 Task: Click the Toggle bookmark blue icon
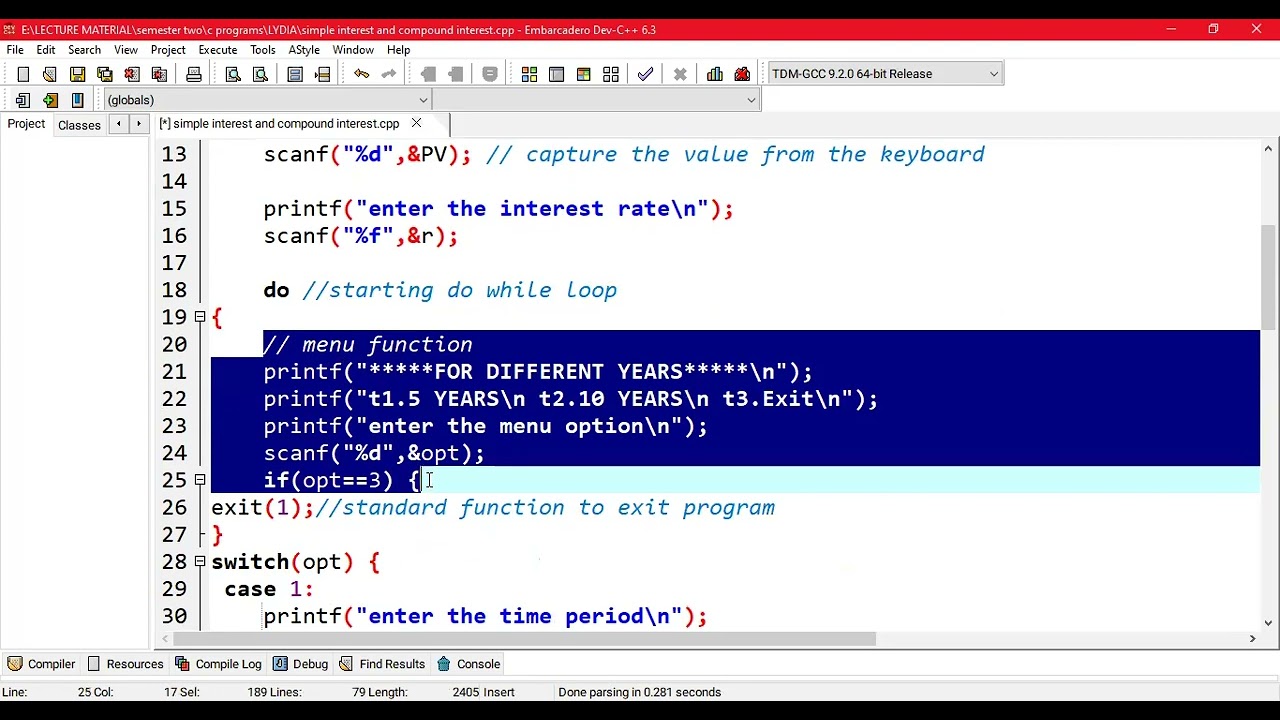point(77,100)
